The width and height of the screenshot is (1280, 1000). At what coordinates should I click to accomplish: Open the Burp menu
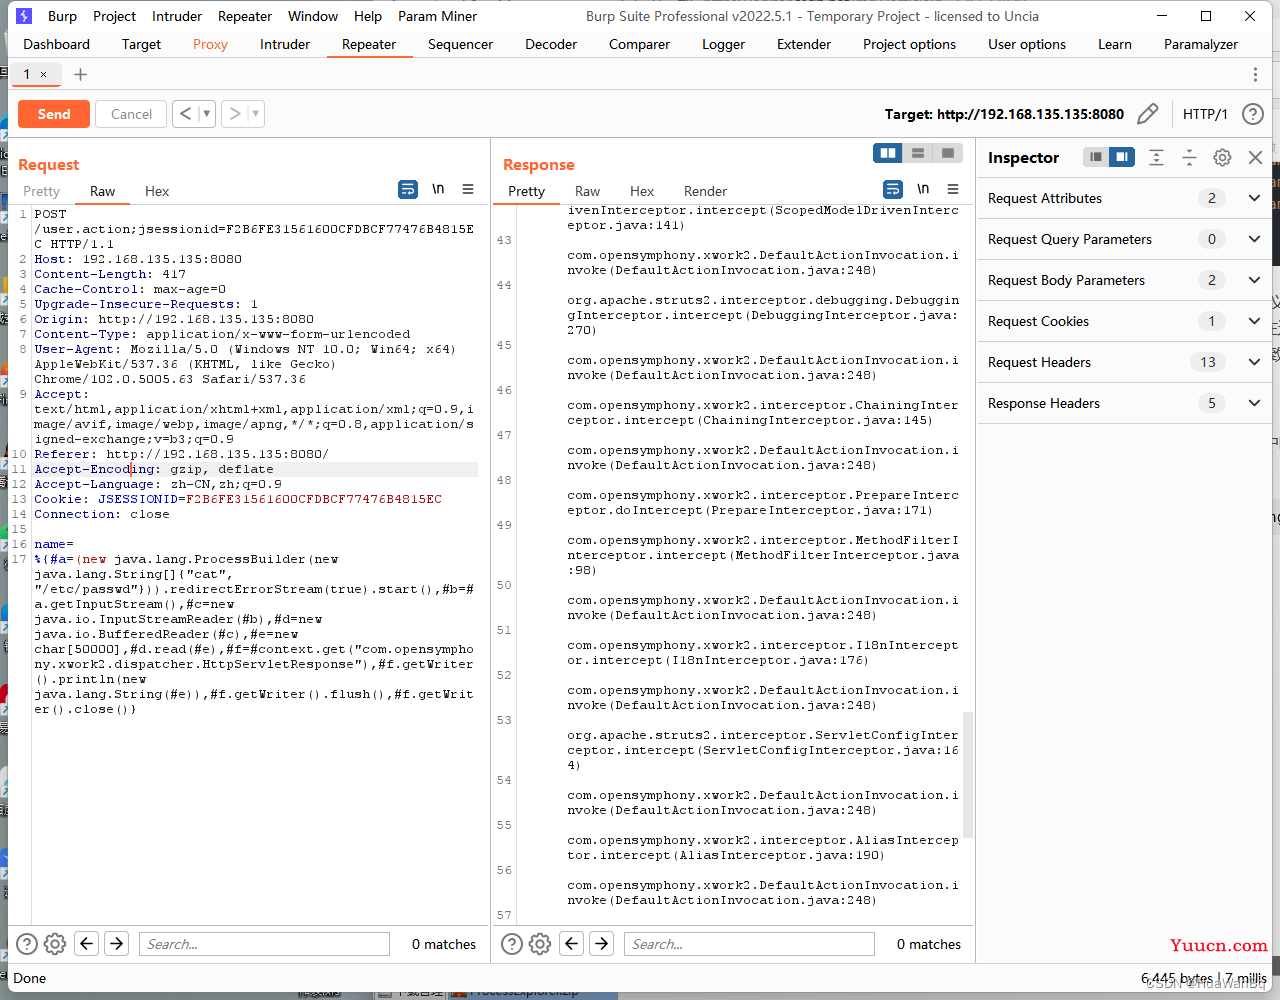pos(62,16)
